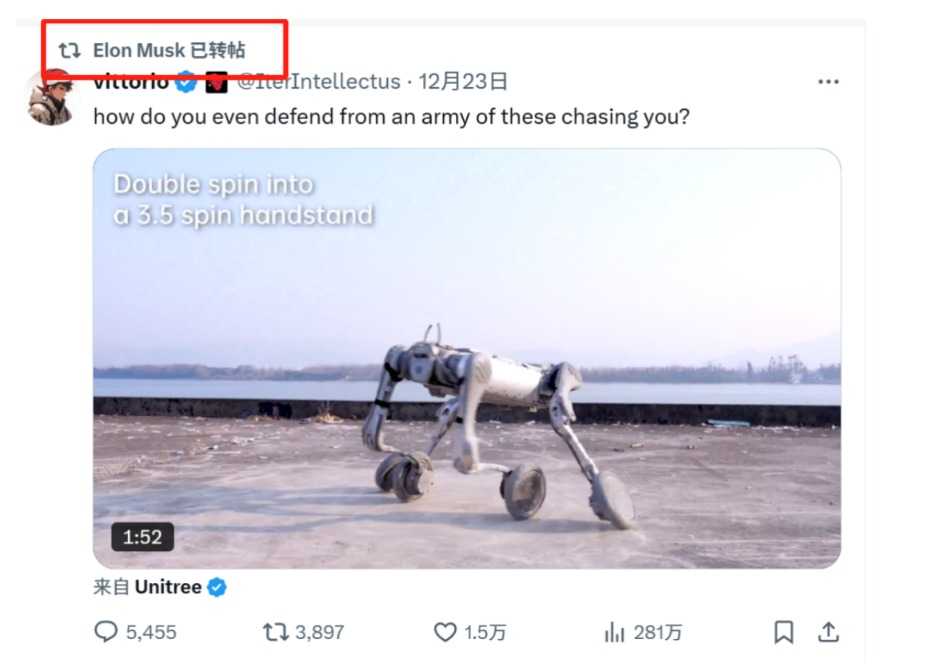
Task: Like the tweet with the heart icon
Action: (x=445, y=632)
